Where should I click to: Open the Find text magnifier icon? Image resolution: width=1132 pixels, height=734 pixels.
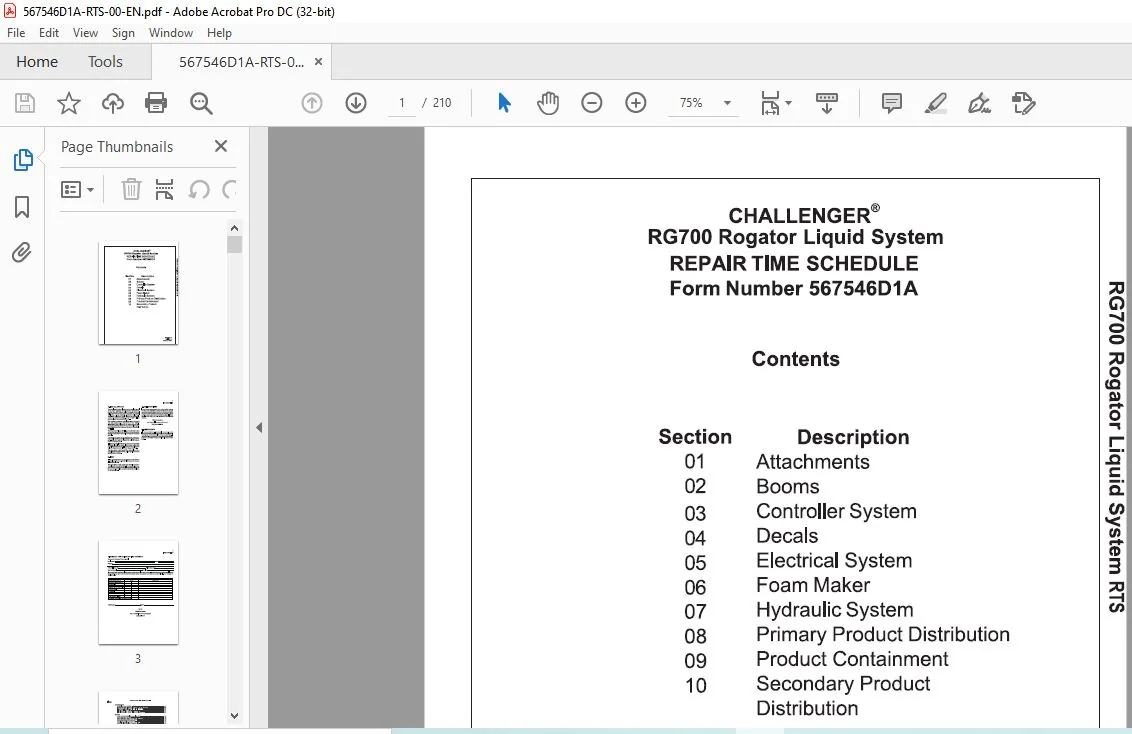[201, 103]
